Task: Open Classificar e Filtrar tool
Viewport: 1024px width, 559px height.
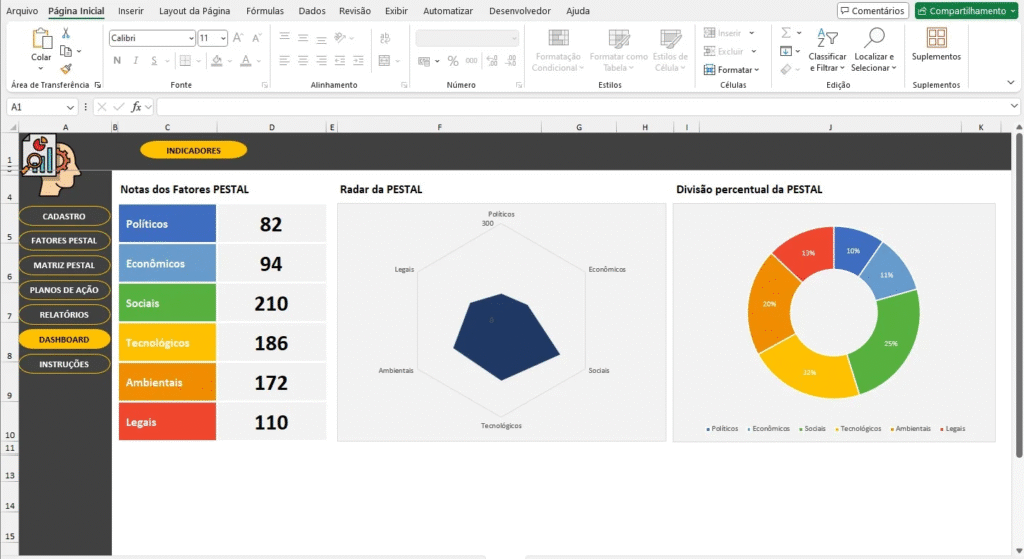Action: pos(827,47)
